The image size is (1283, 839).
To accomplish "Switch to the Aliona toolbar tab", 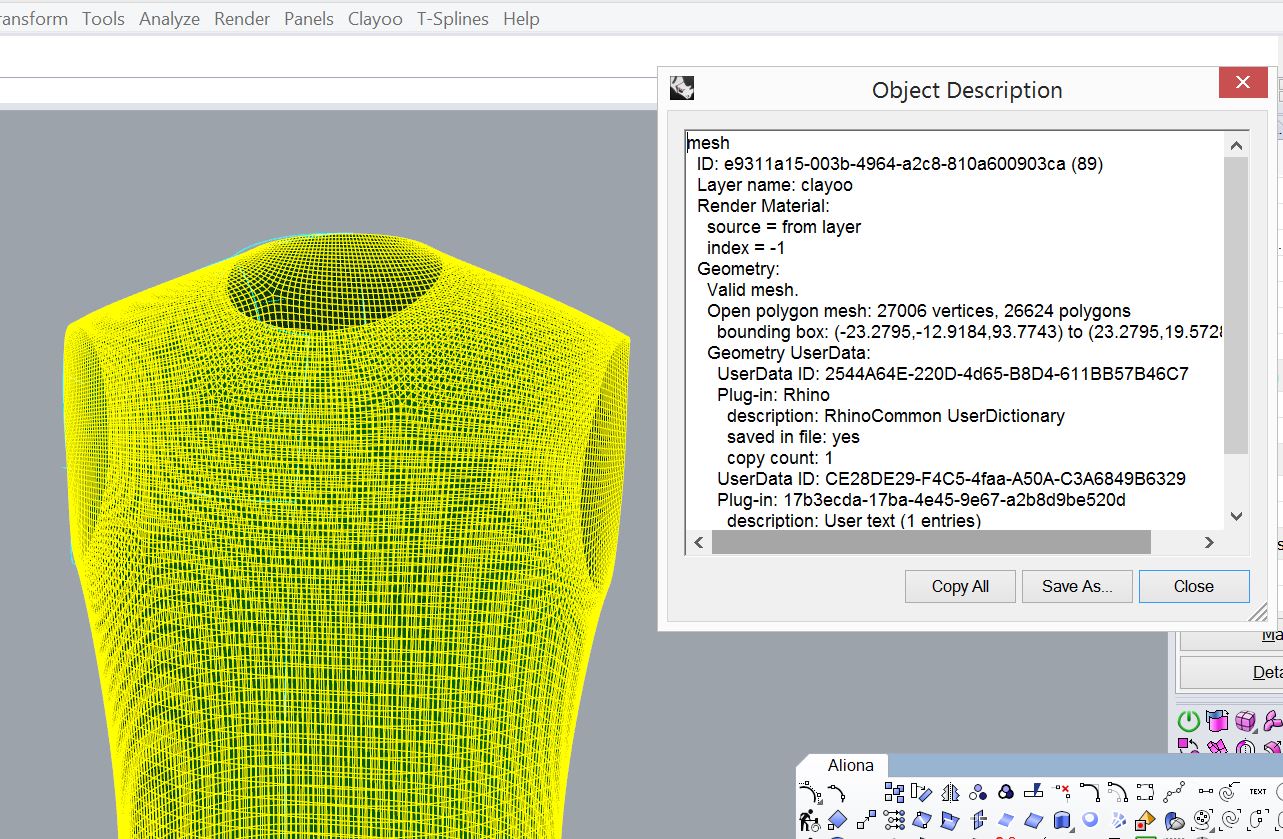I will (850, 766).
